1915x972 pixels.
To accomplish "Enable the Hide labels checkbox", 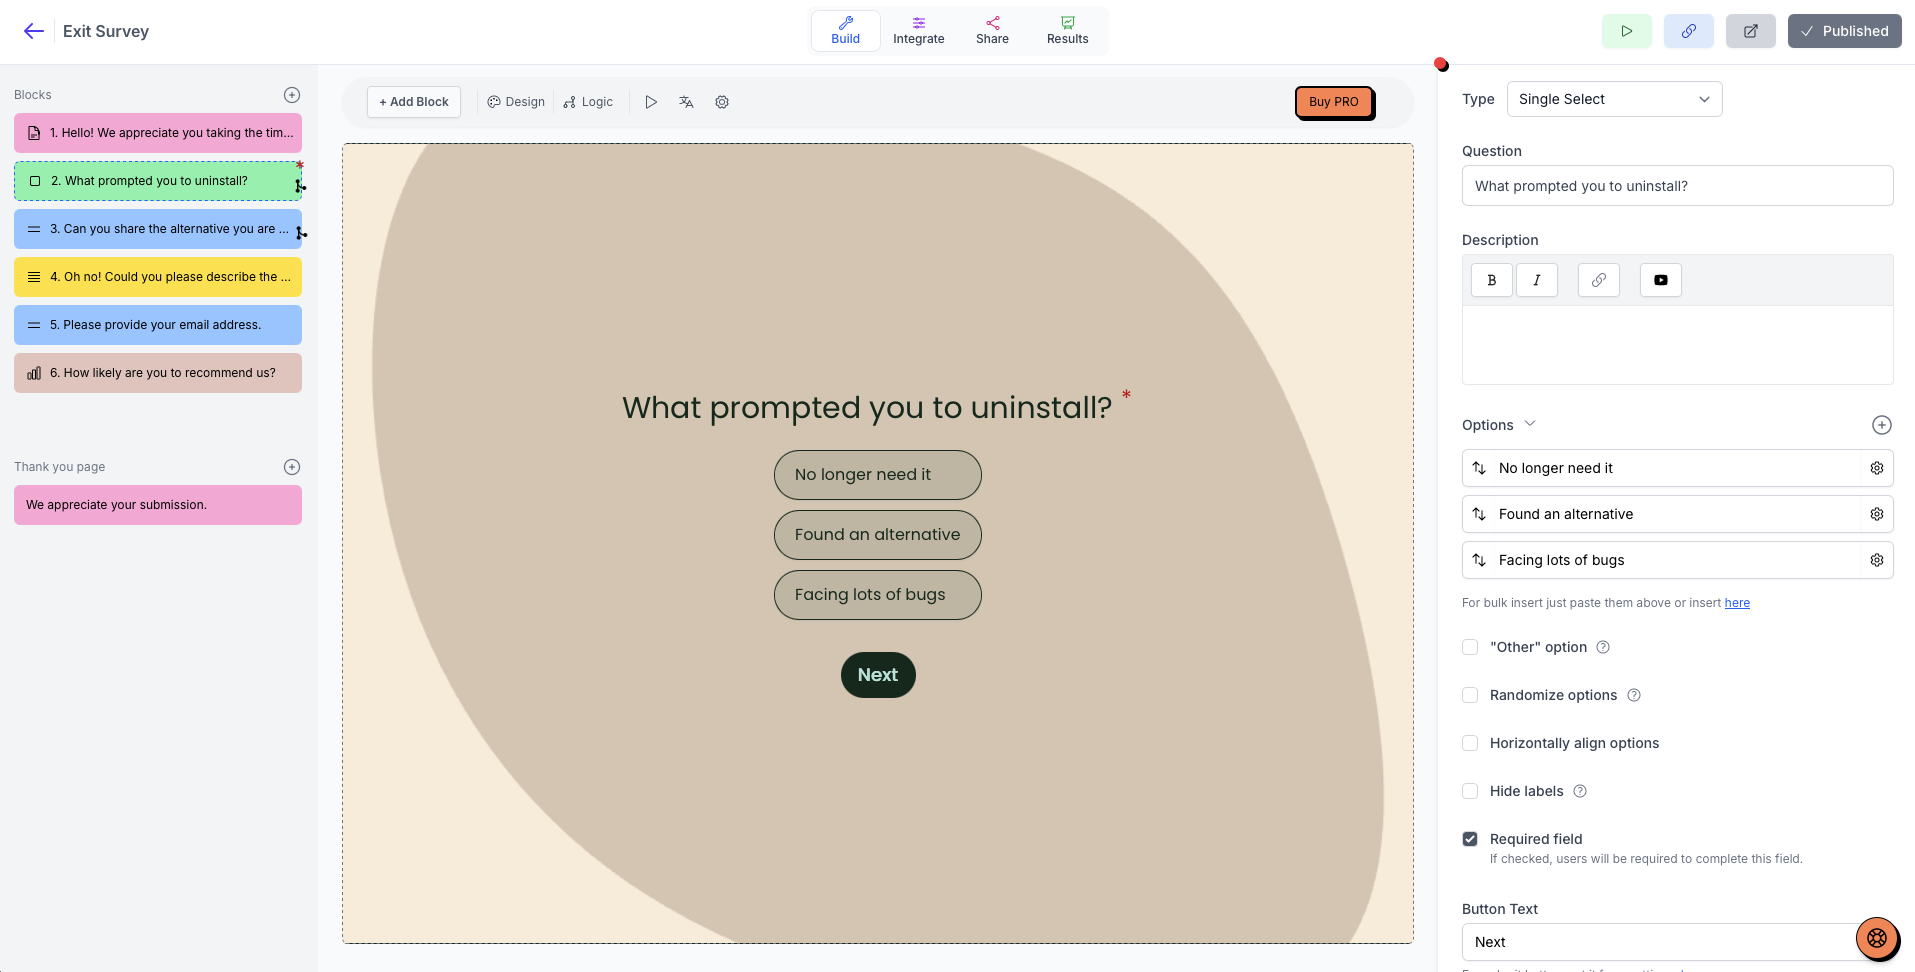I will pos(1470,791).
